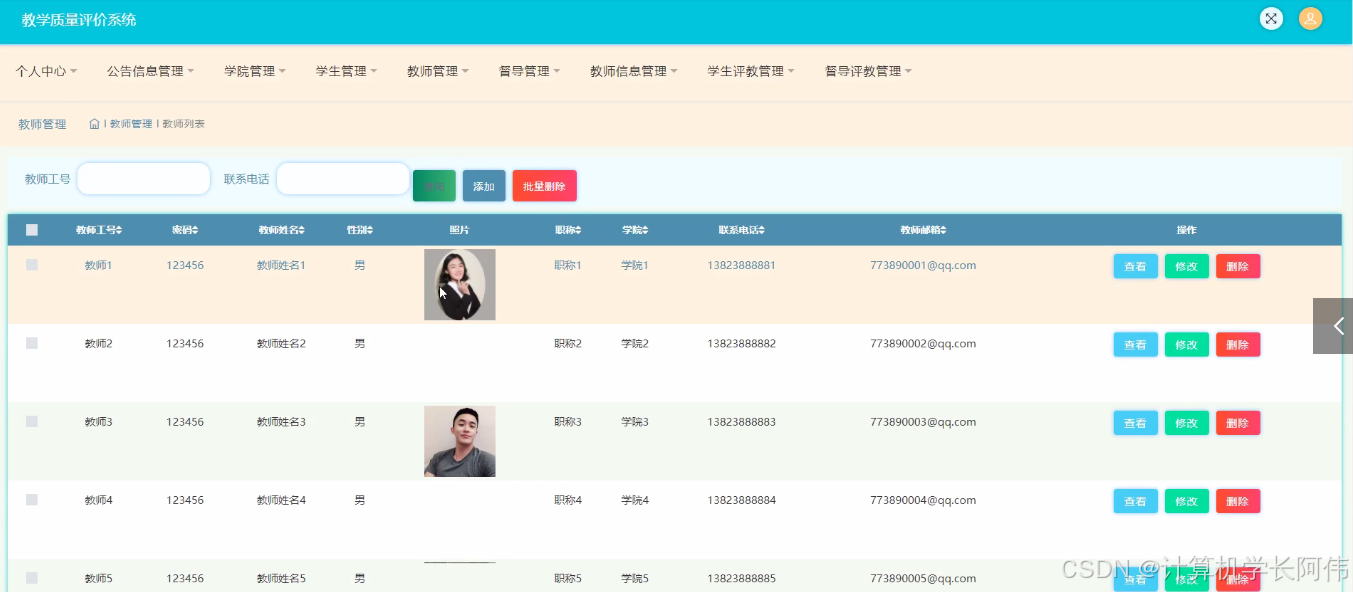
Task: Click the 学院3 cell
Action: point(635,421)
